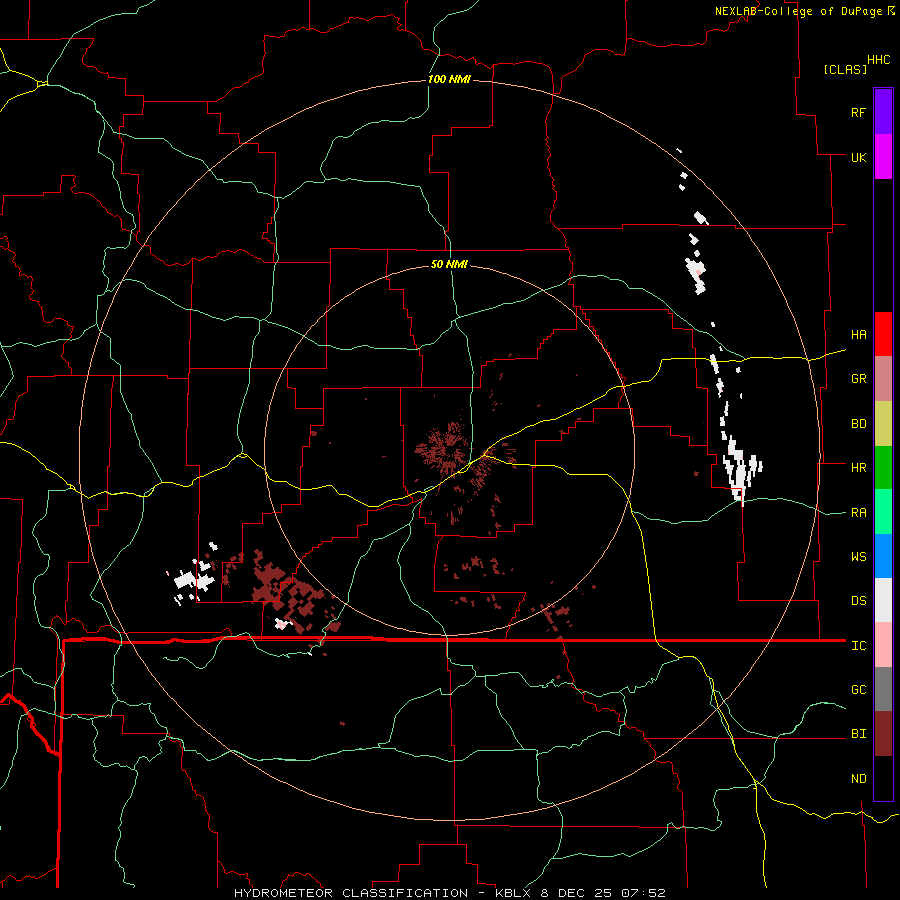
Task: Select the gray GC legend swatch
Action: tap(883, 689)
